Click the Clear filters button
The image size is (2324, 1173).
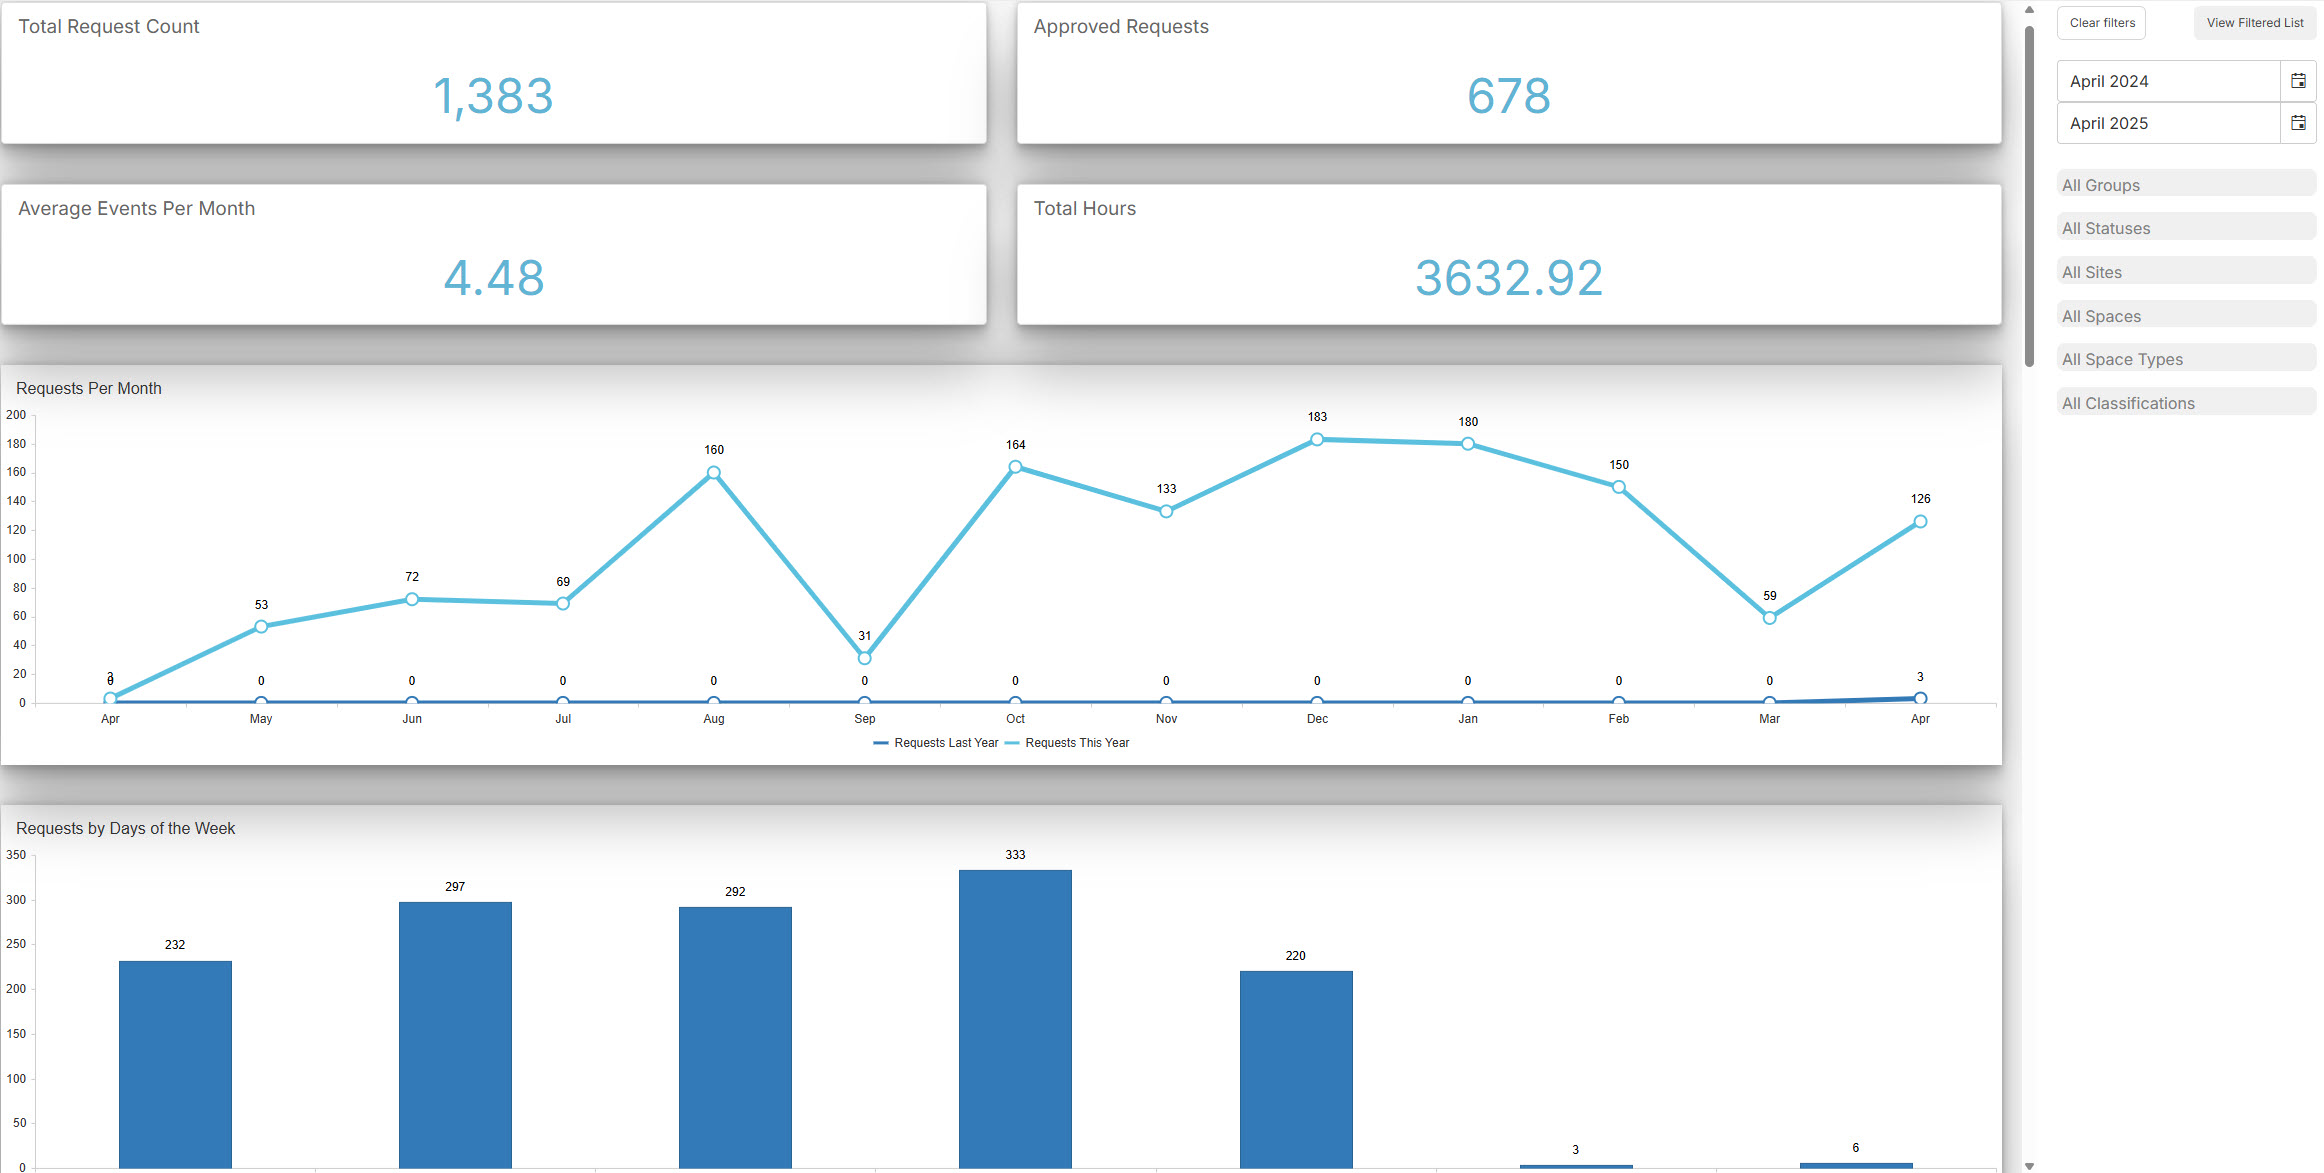pos(2102,23)
